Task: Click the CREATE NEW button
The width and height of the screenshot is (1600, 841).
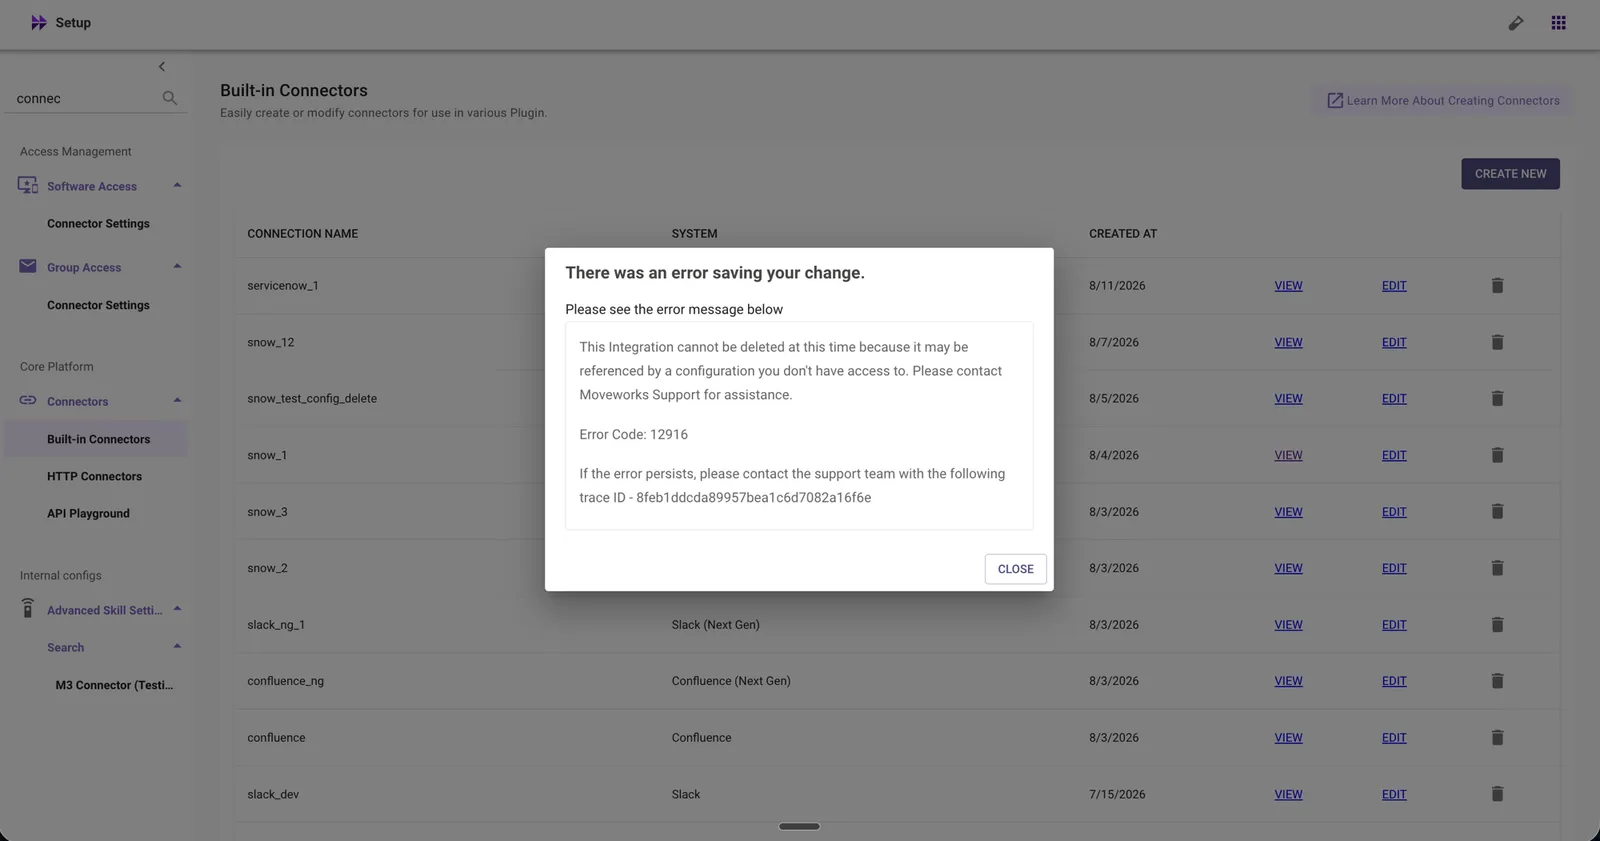Action: [x=1510, y=174]
